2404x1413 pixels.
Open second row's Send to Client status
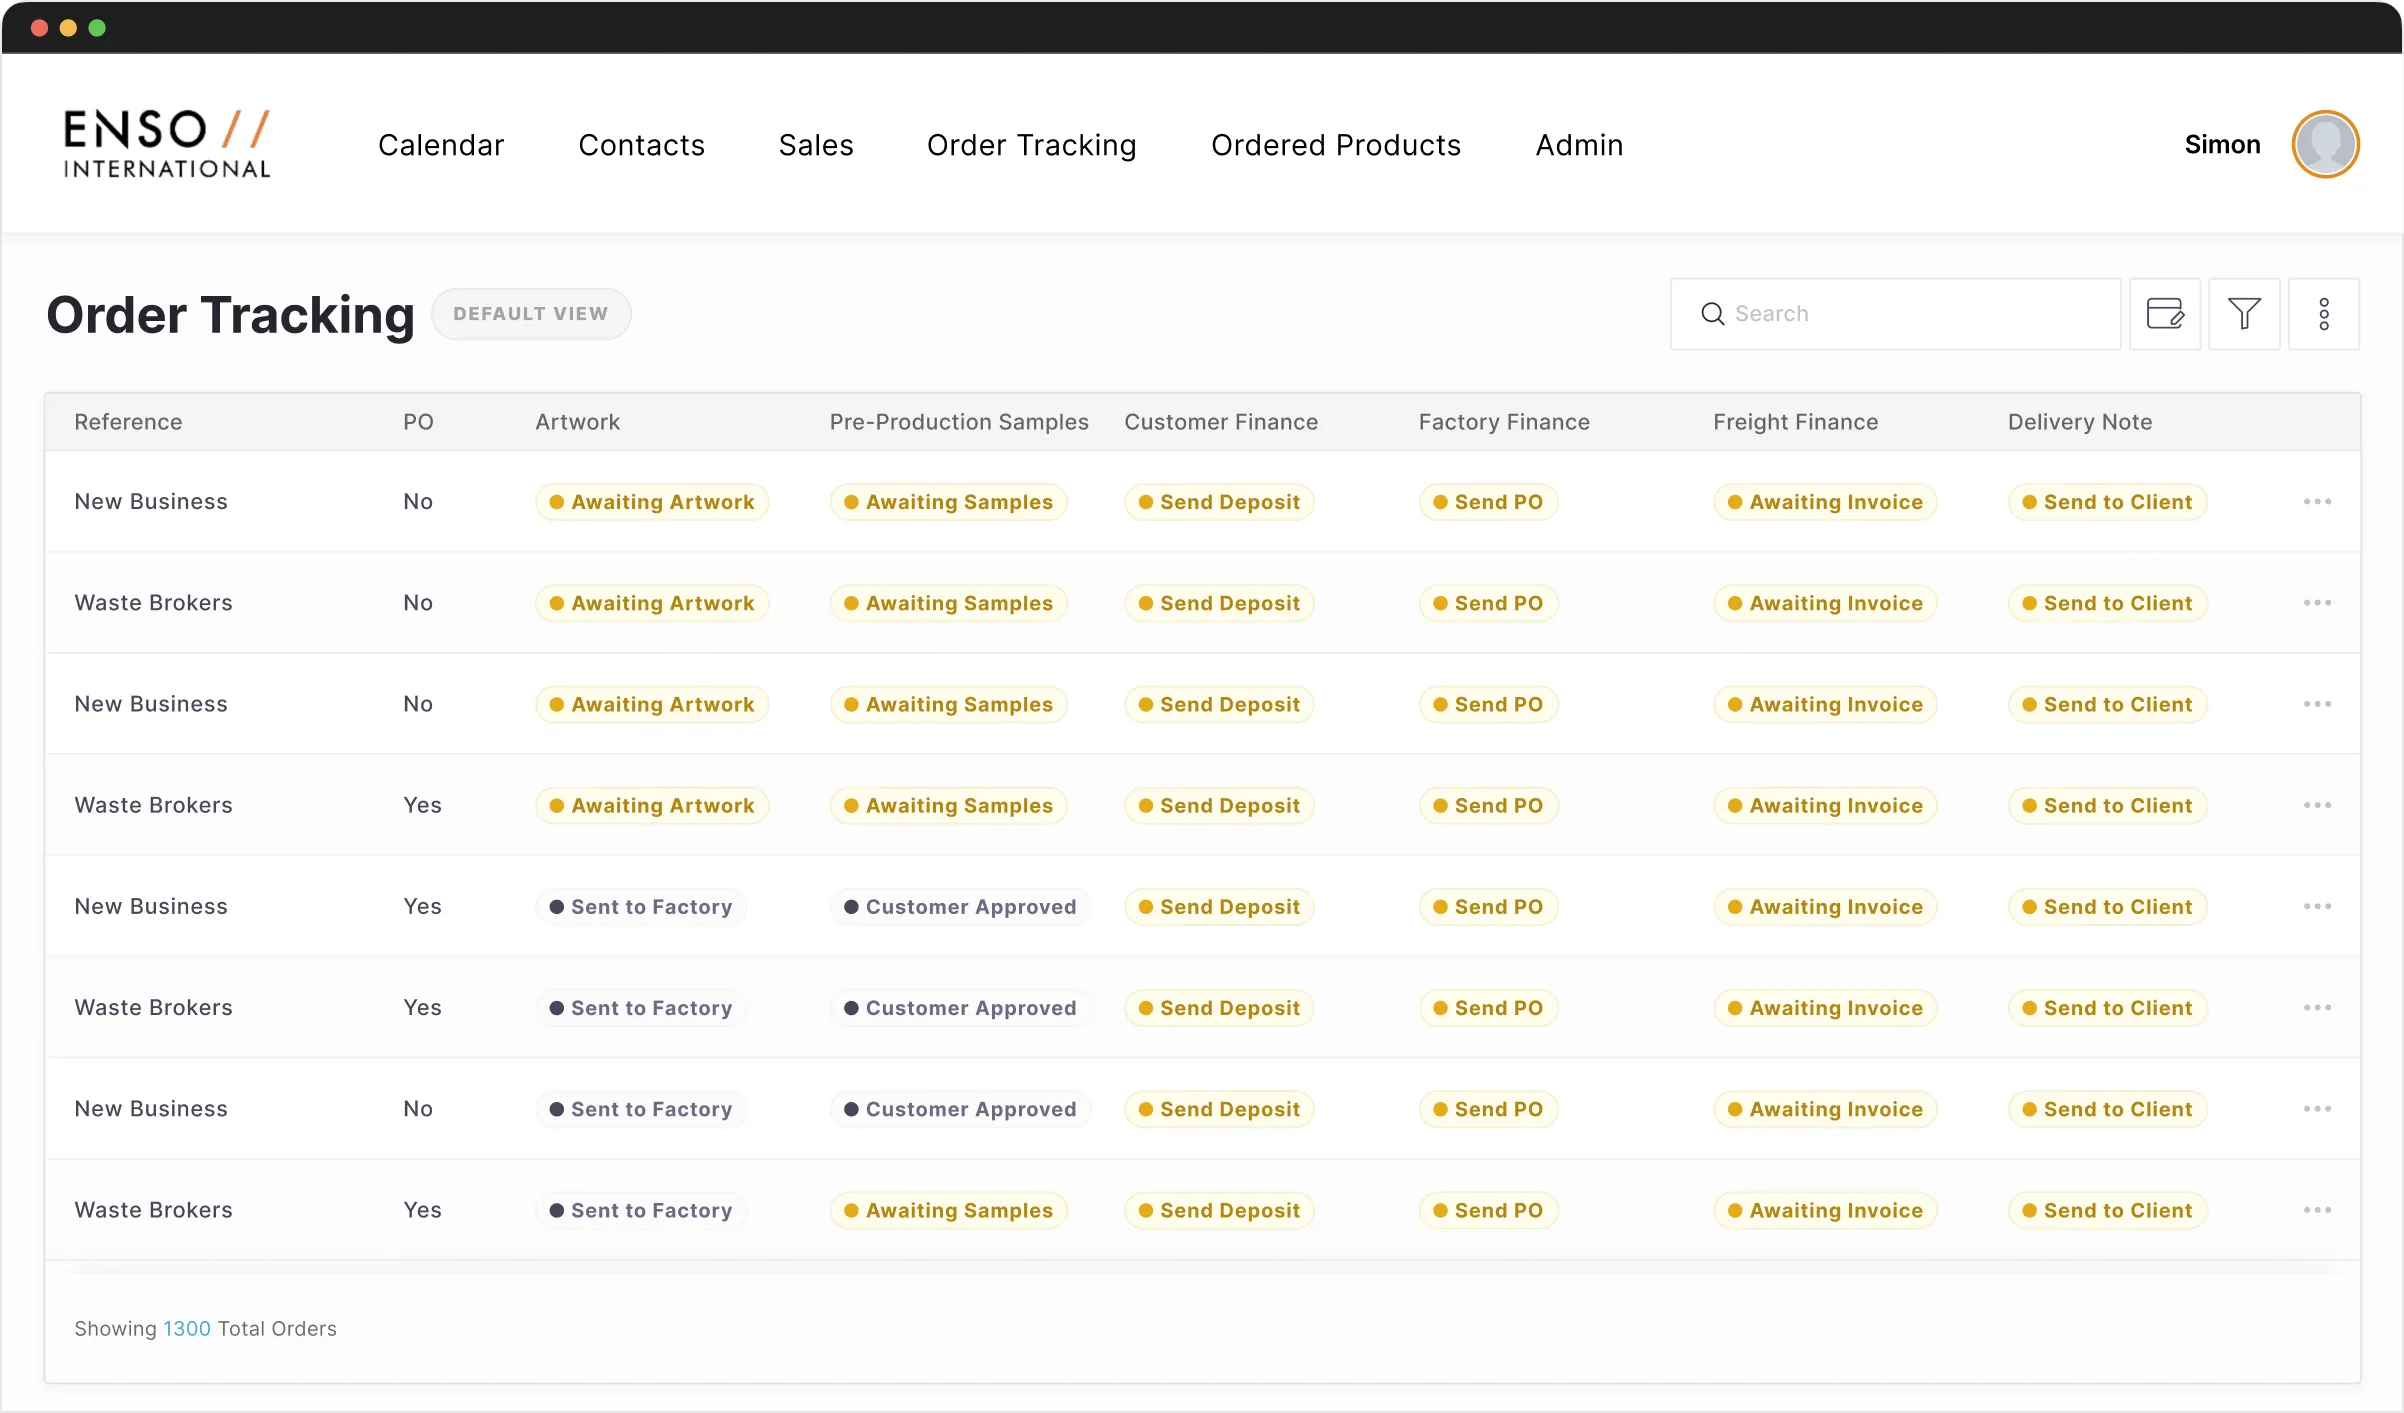click(x=2107, y=603)
